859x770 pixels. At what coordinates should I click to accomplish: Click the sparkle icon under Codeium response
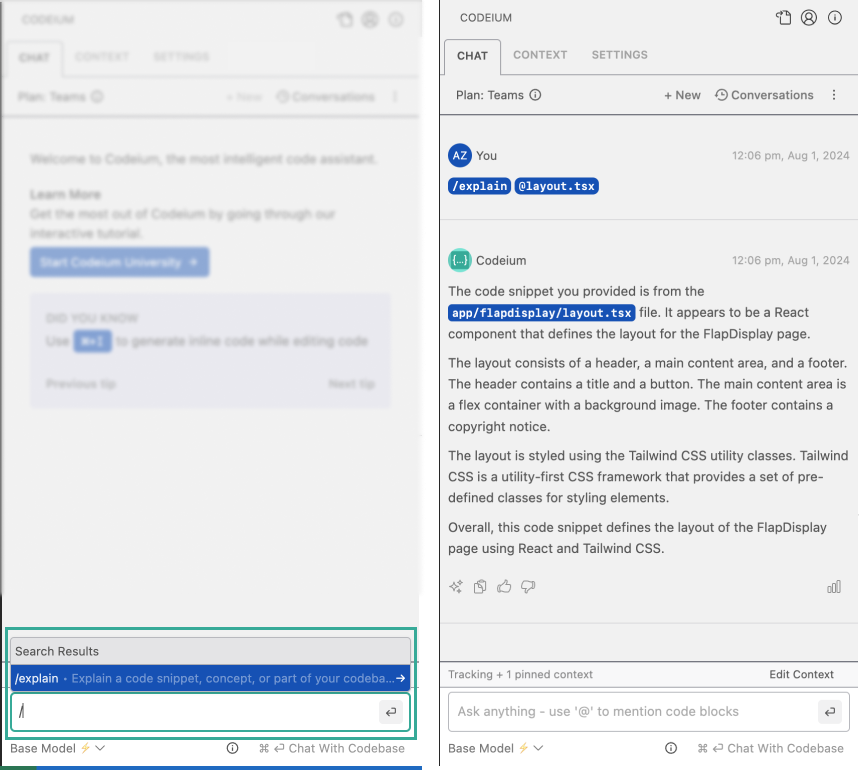(x=456, y=587)
